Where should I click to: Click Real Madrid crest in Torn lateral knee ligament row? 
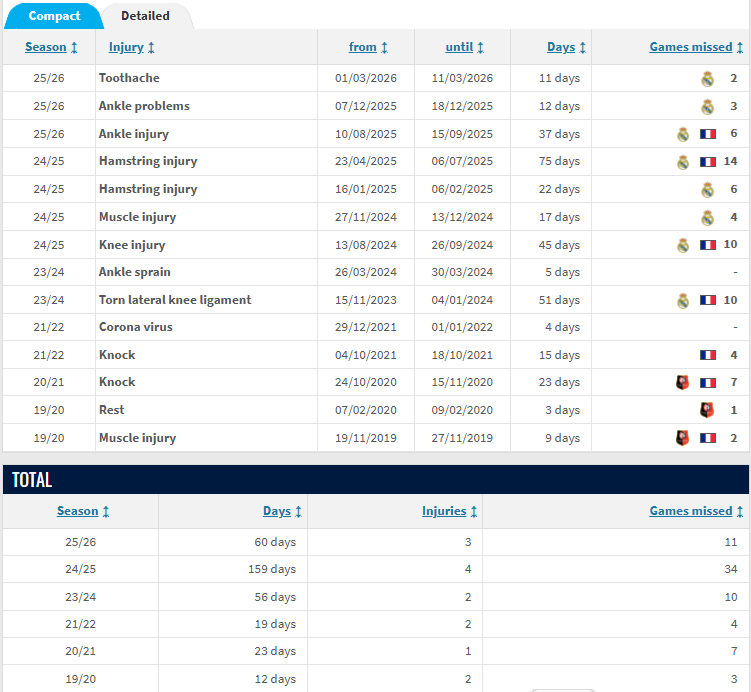683,300
